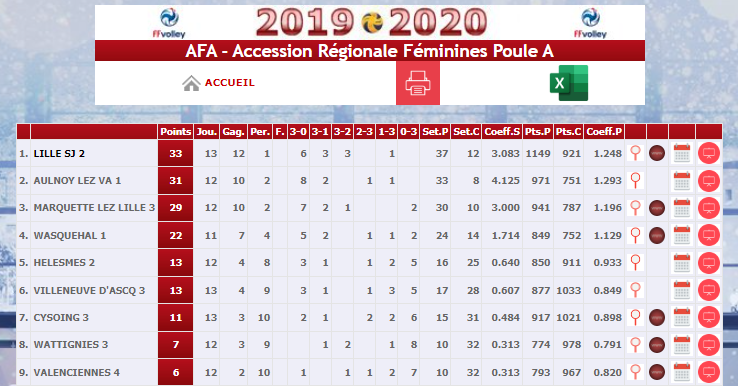Screen dimensions: 738x386
Task: Open the home icon beside ACCUEIL
Action: (191, 83)
